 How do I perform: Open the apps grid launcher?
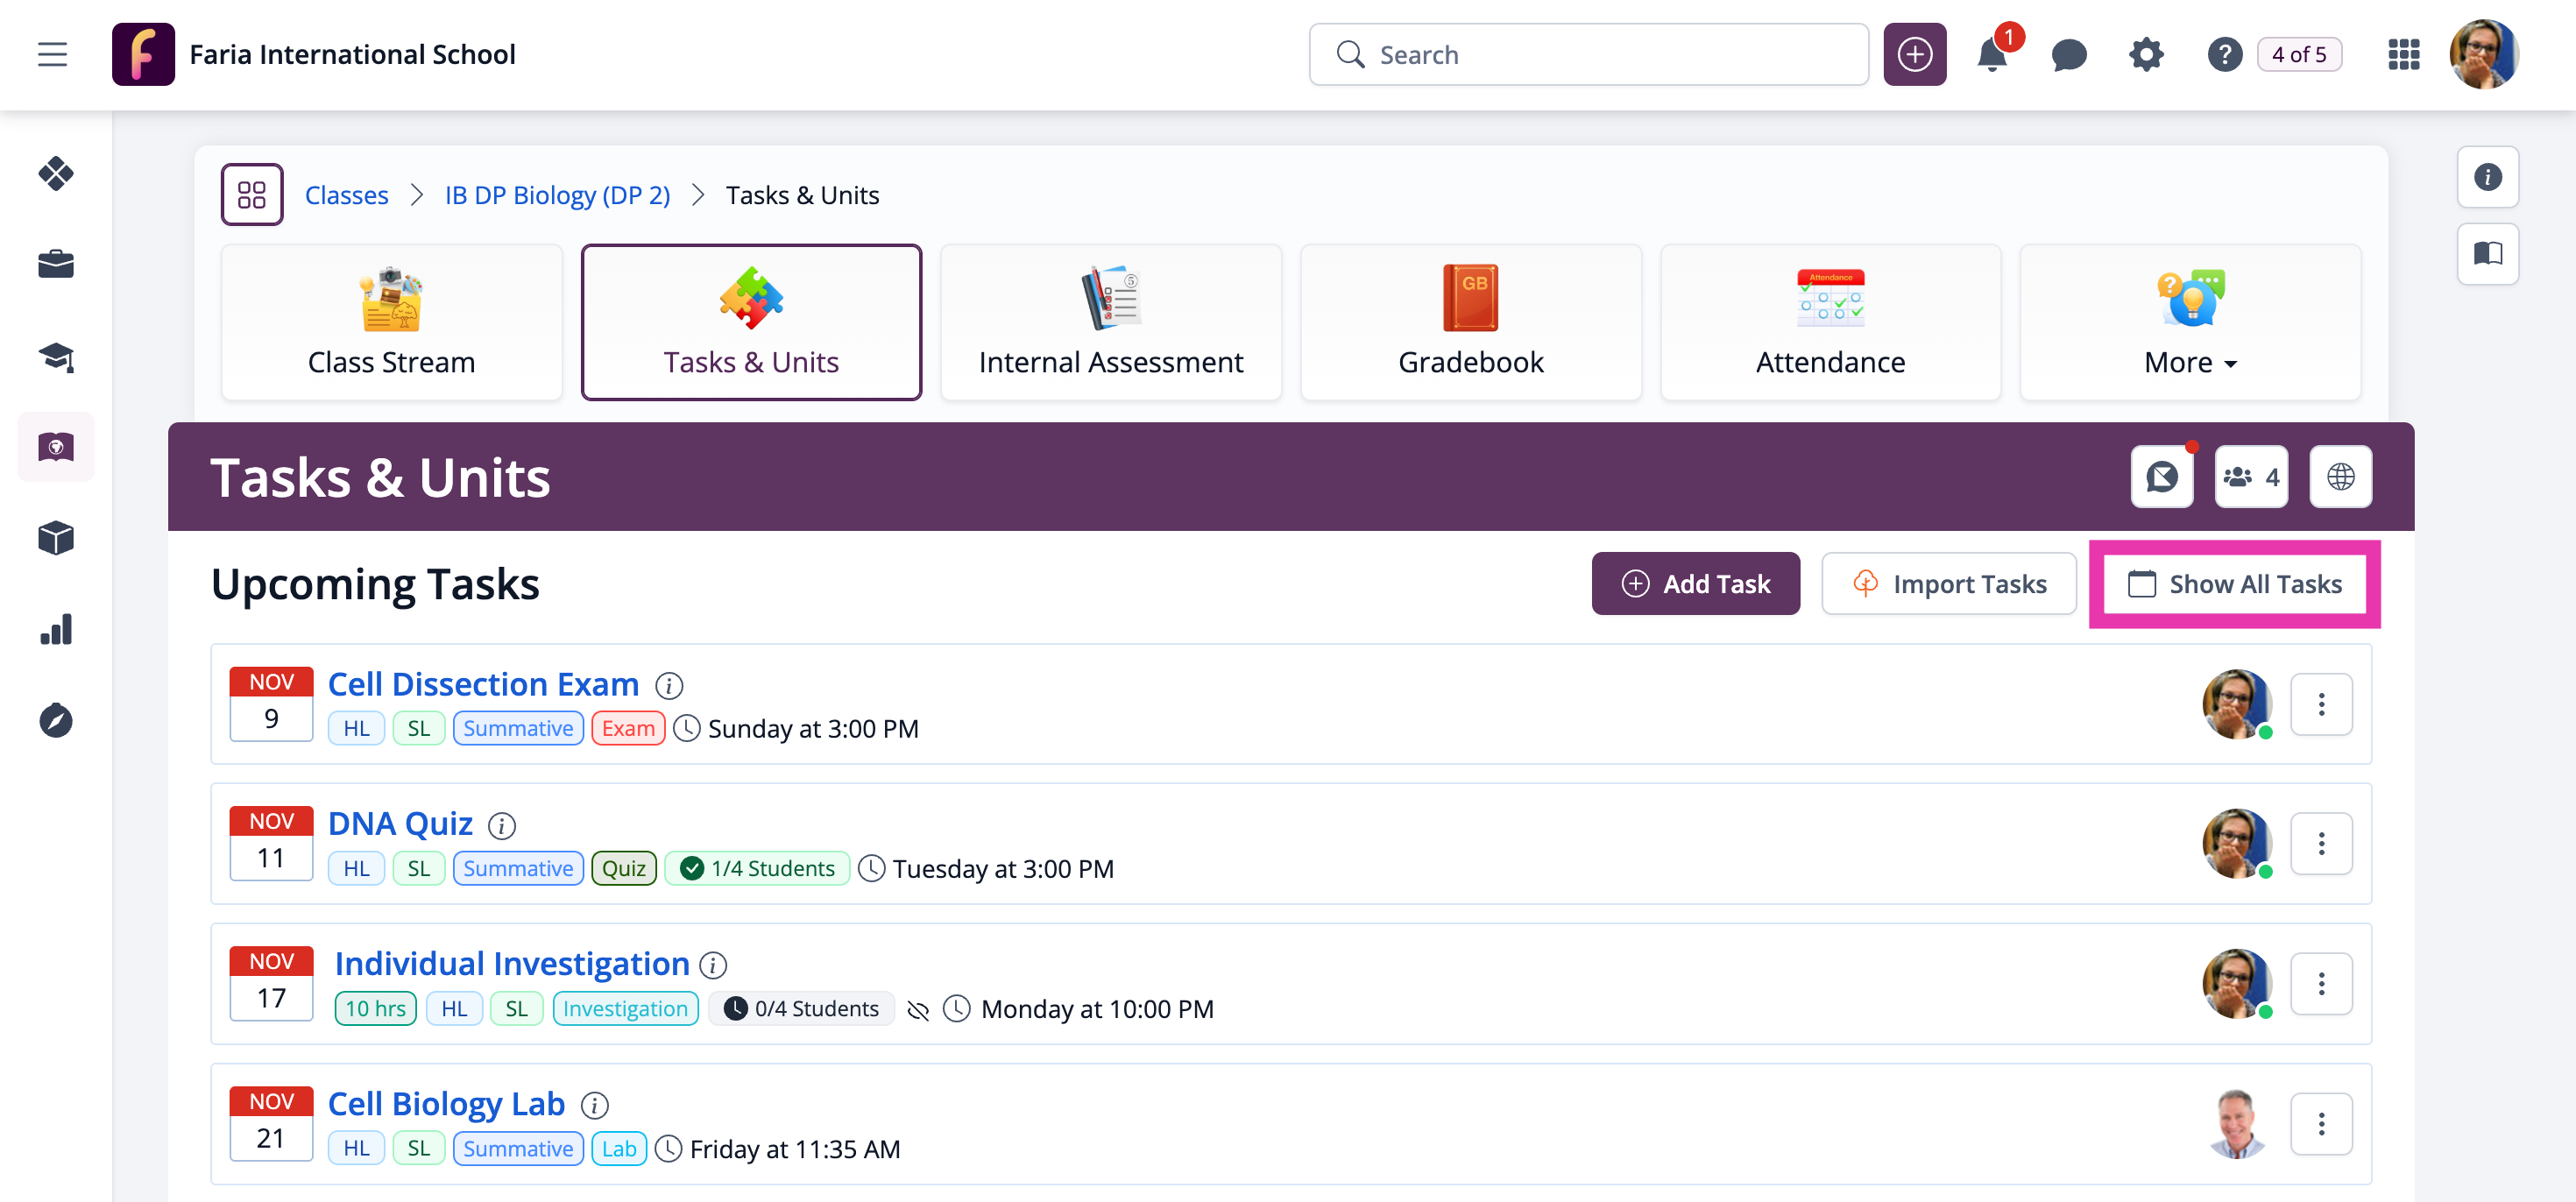click(2403, 54)
